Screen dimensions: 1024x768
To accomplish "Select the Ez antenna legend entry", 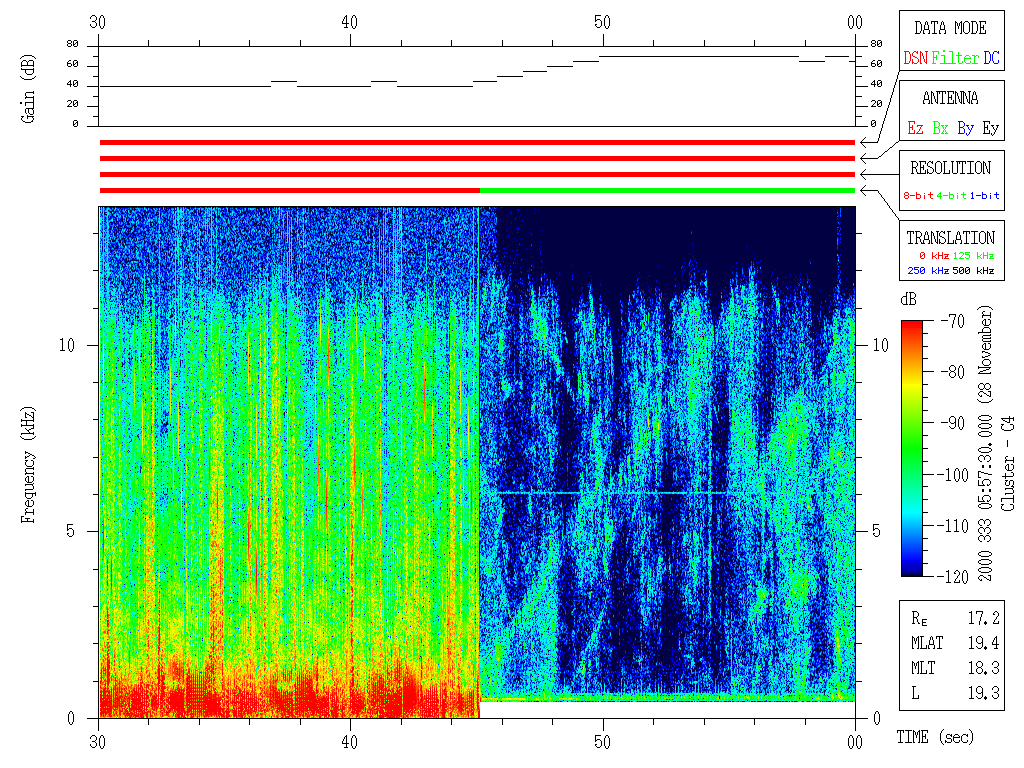I will [915, 129].
